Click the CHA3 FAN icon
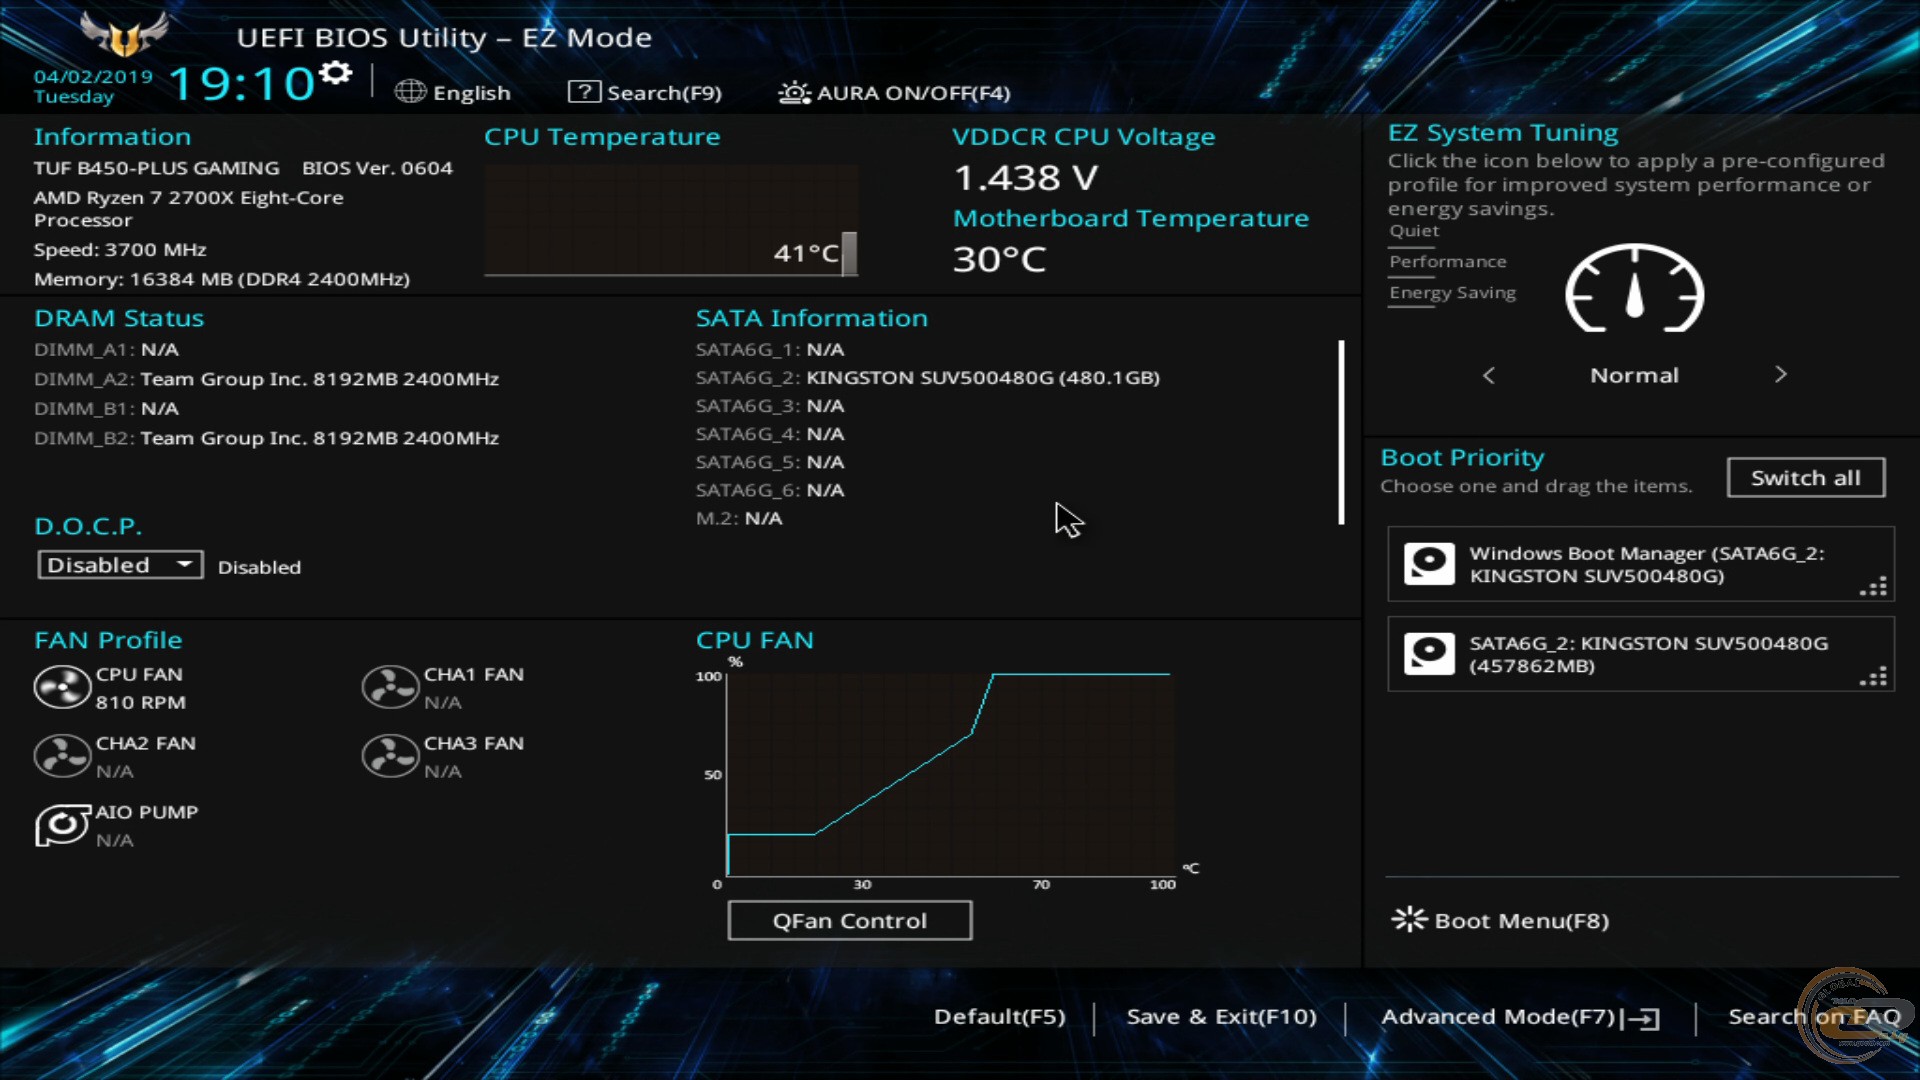 pos(390,757)
